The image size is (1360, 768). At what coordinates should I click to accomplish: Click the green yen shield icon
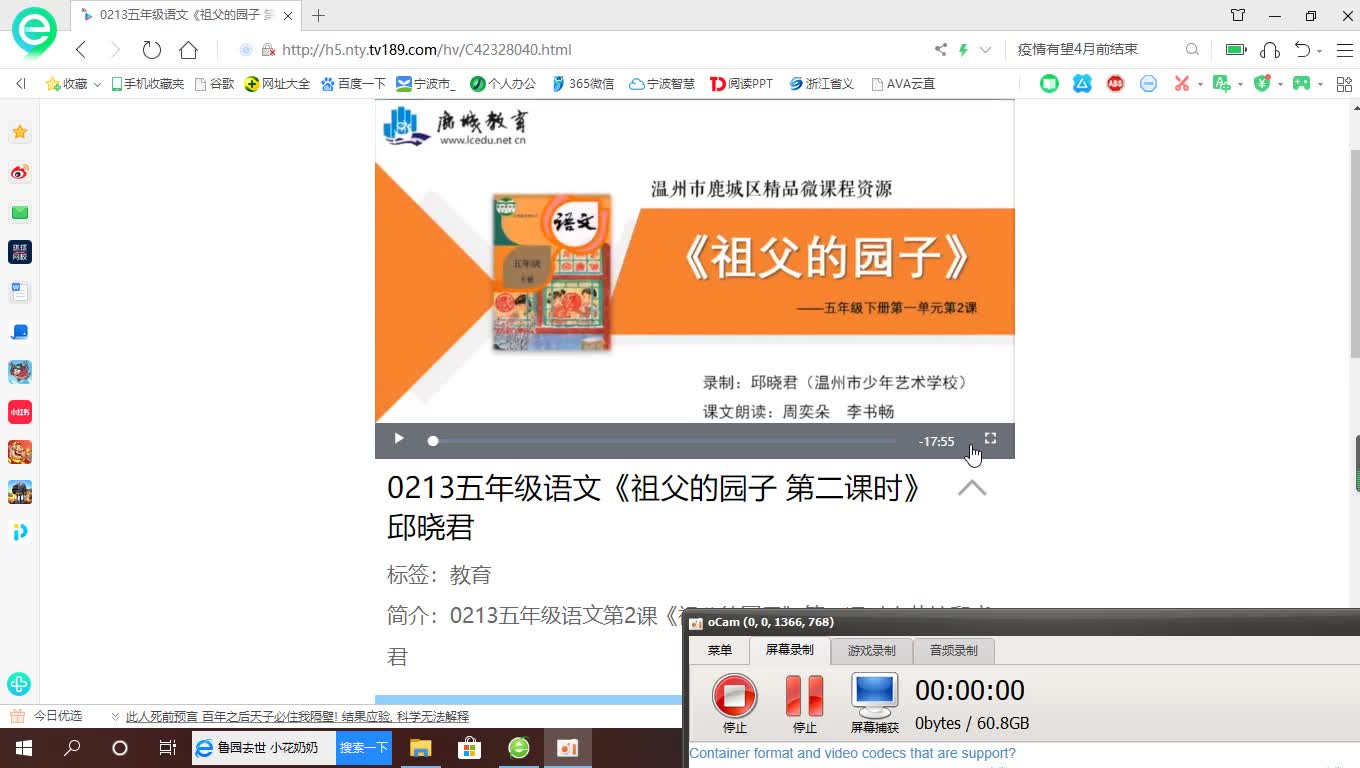pyautogui.click(x=1262, y=84)
